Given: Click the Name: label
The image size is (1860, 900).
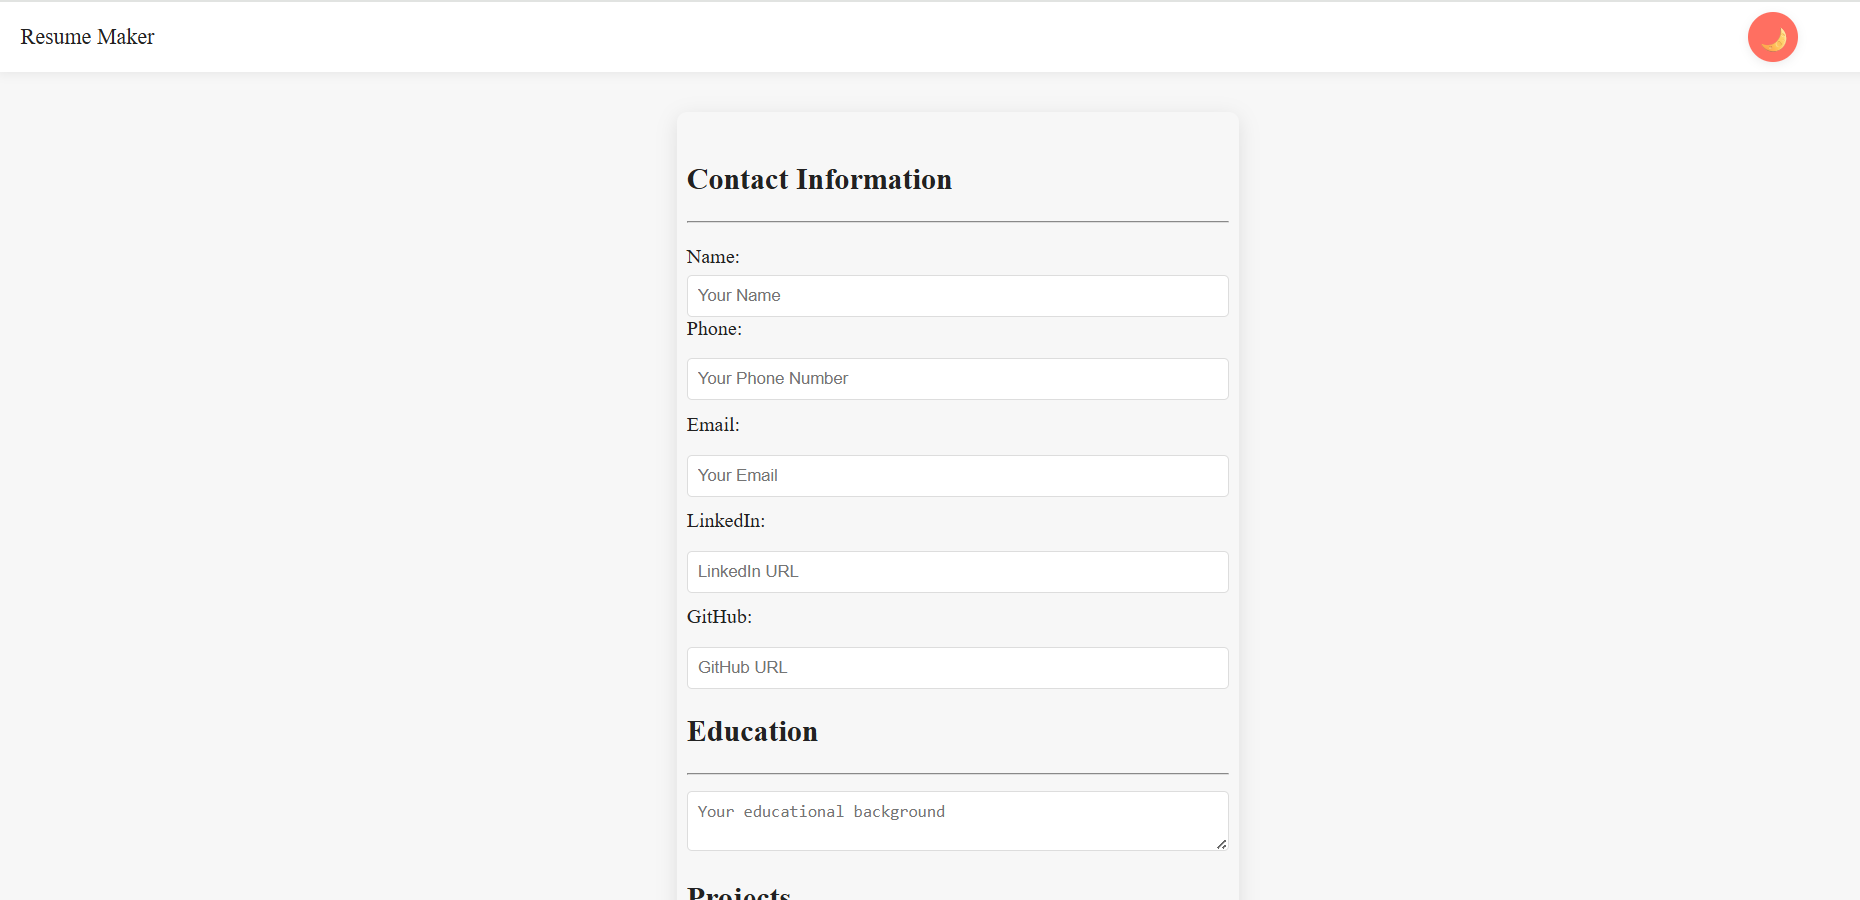Looking at the screenshot, I should (x=713, y=257).
